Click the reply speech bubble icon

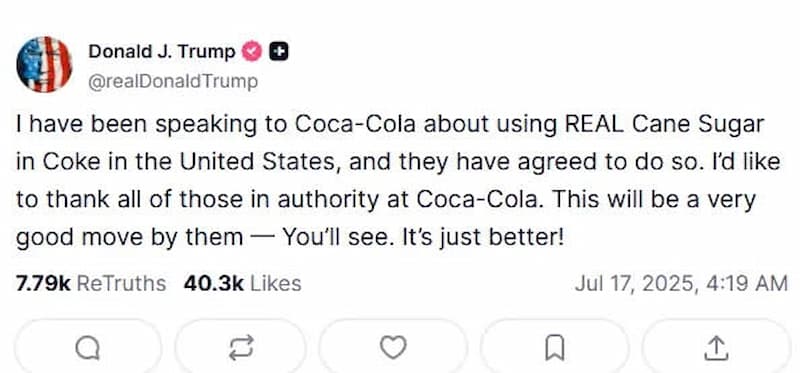87,348
